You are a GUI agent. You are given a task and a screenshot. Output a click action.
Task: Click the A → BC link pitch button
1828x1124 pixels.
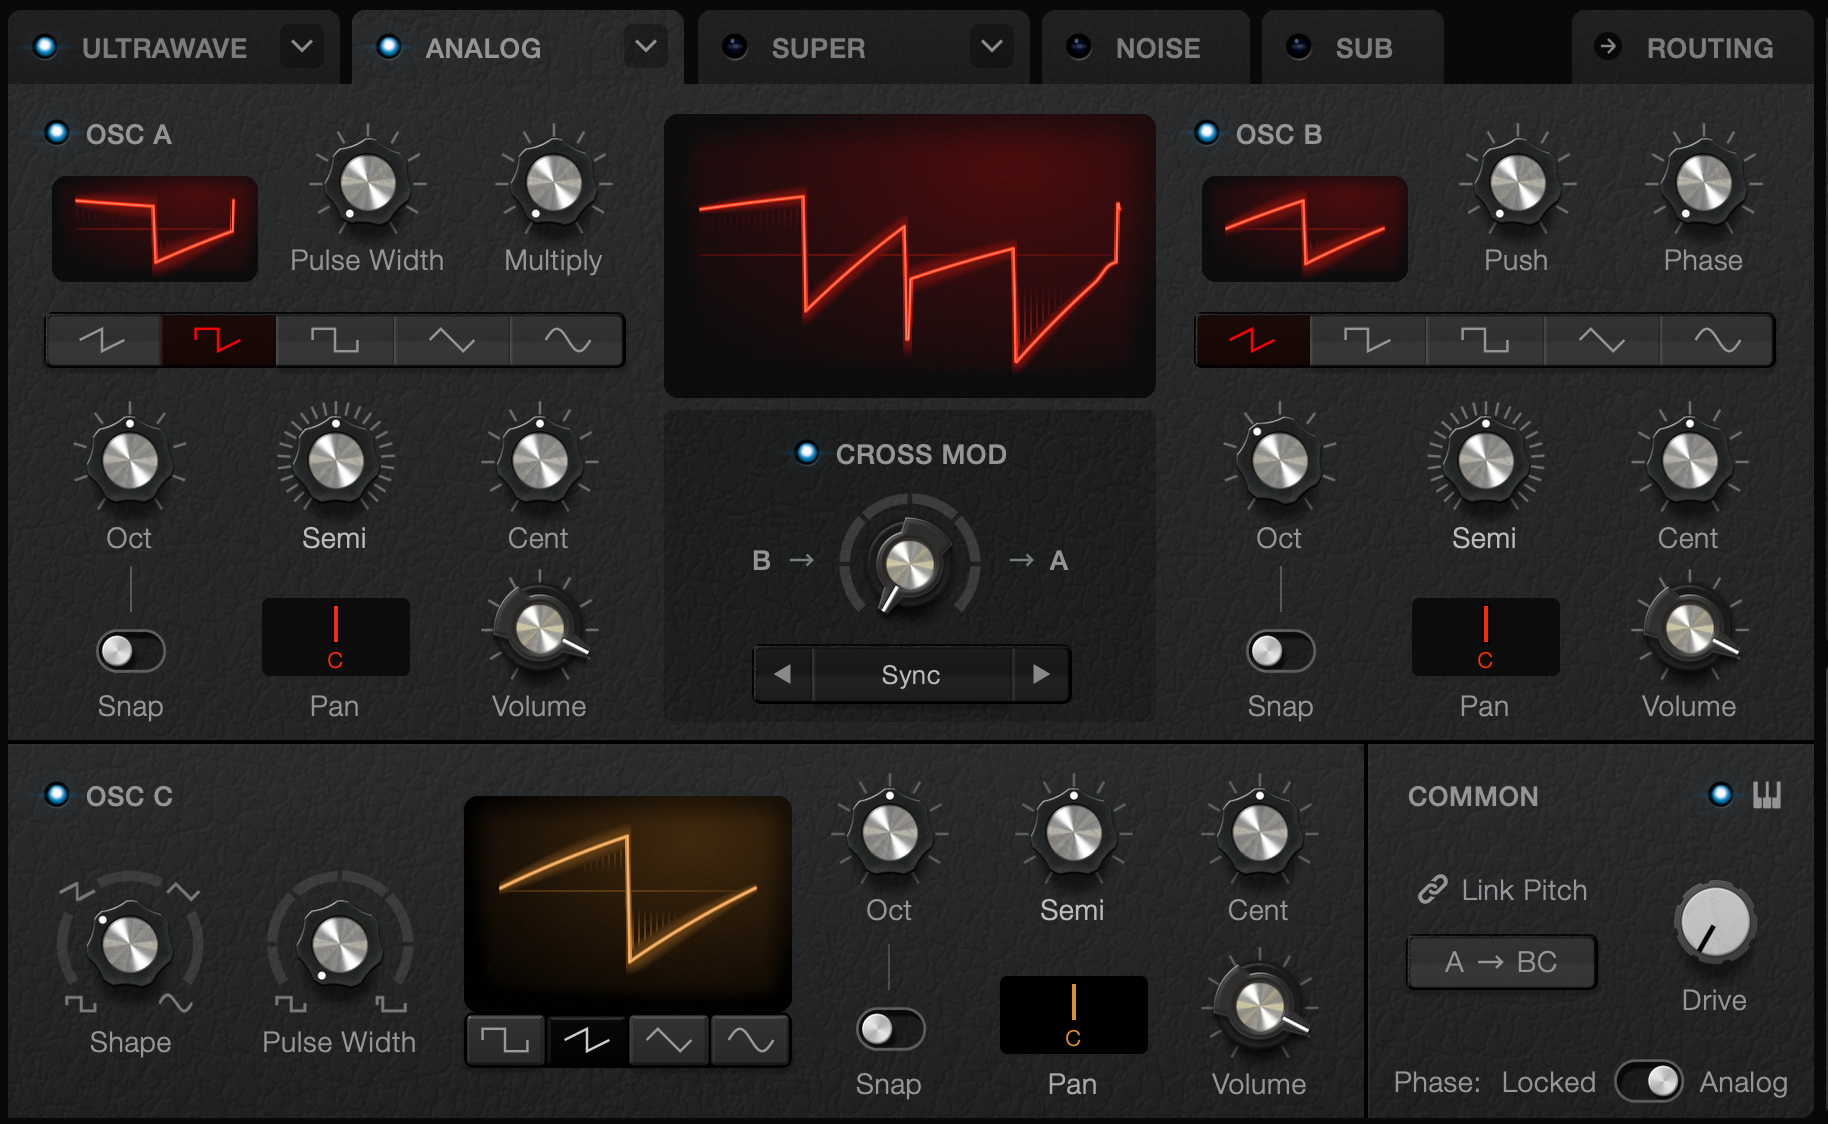pos(1501,962)
